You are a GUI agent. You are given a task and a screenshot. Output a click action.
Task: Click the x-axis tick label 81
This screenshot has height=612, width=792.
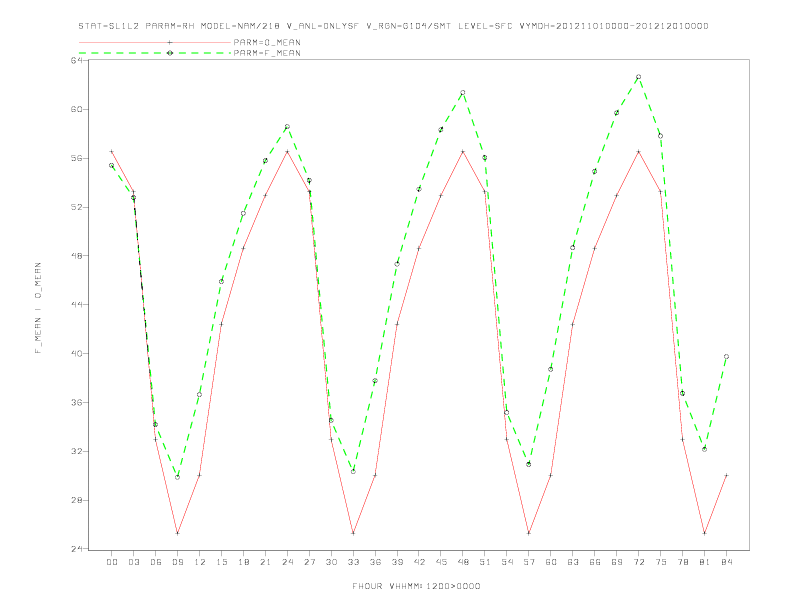[705, 562]
